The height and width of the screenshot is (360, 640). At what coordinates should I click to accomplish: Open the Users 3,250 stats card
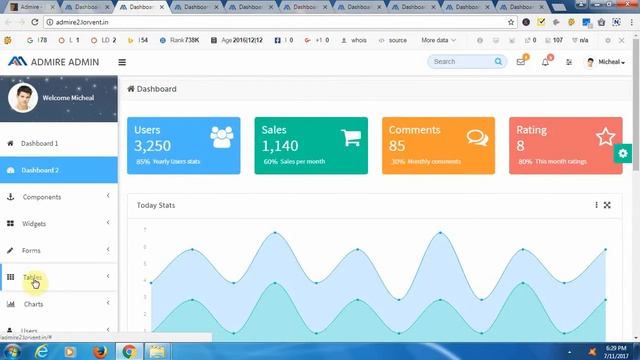(184, 146)
